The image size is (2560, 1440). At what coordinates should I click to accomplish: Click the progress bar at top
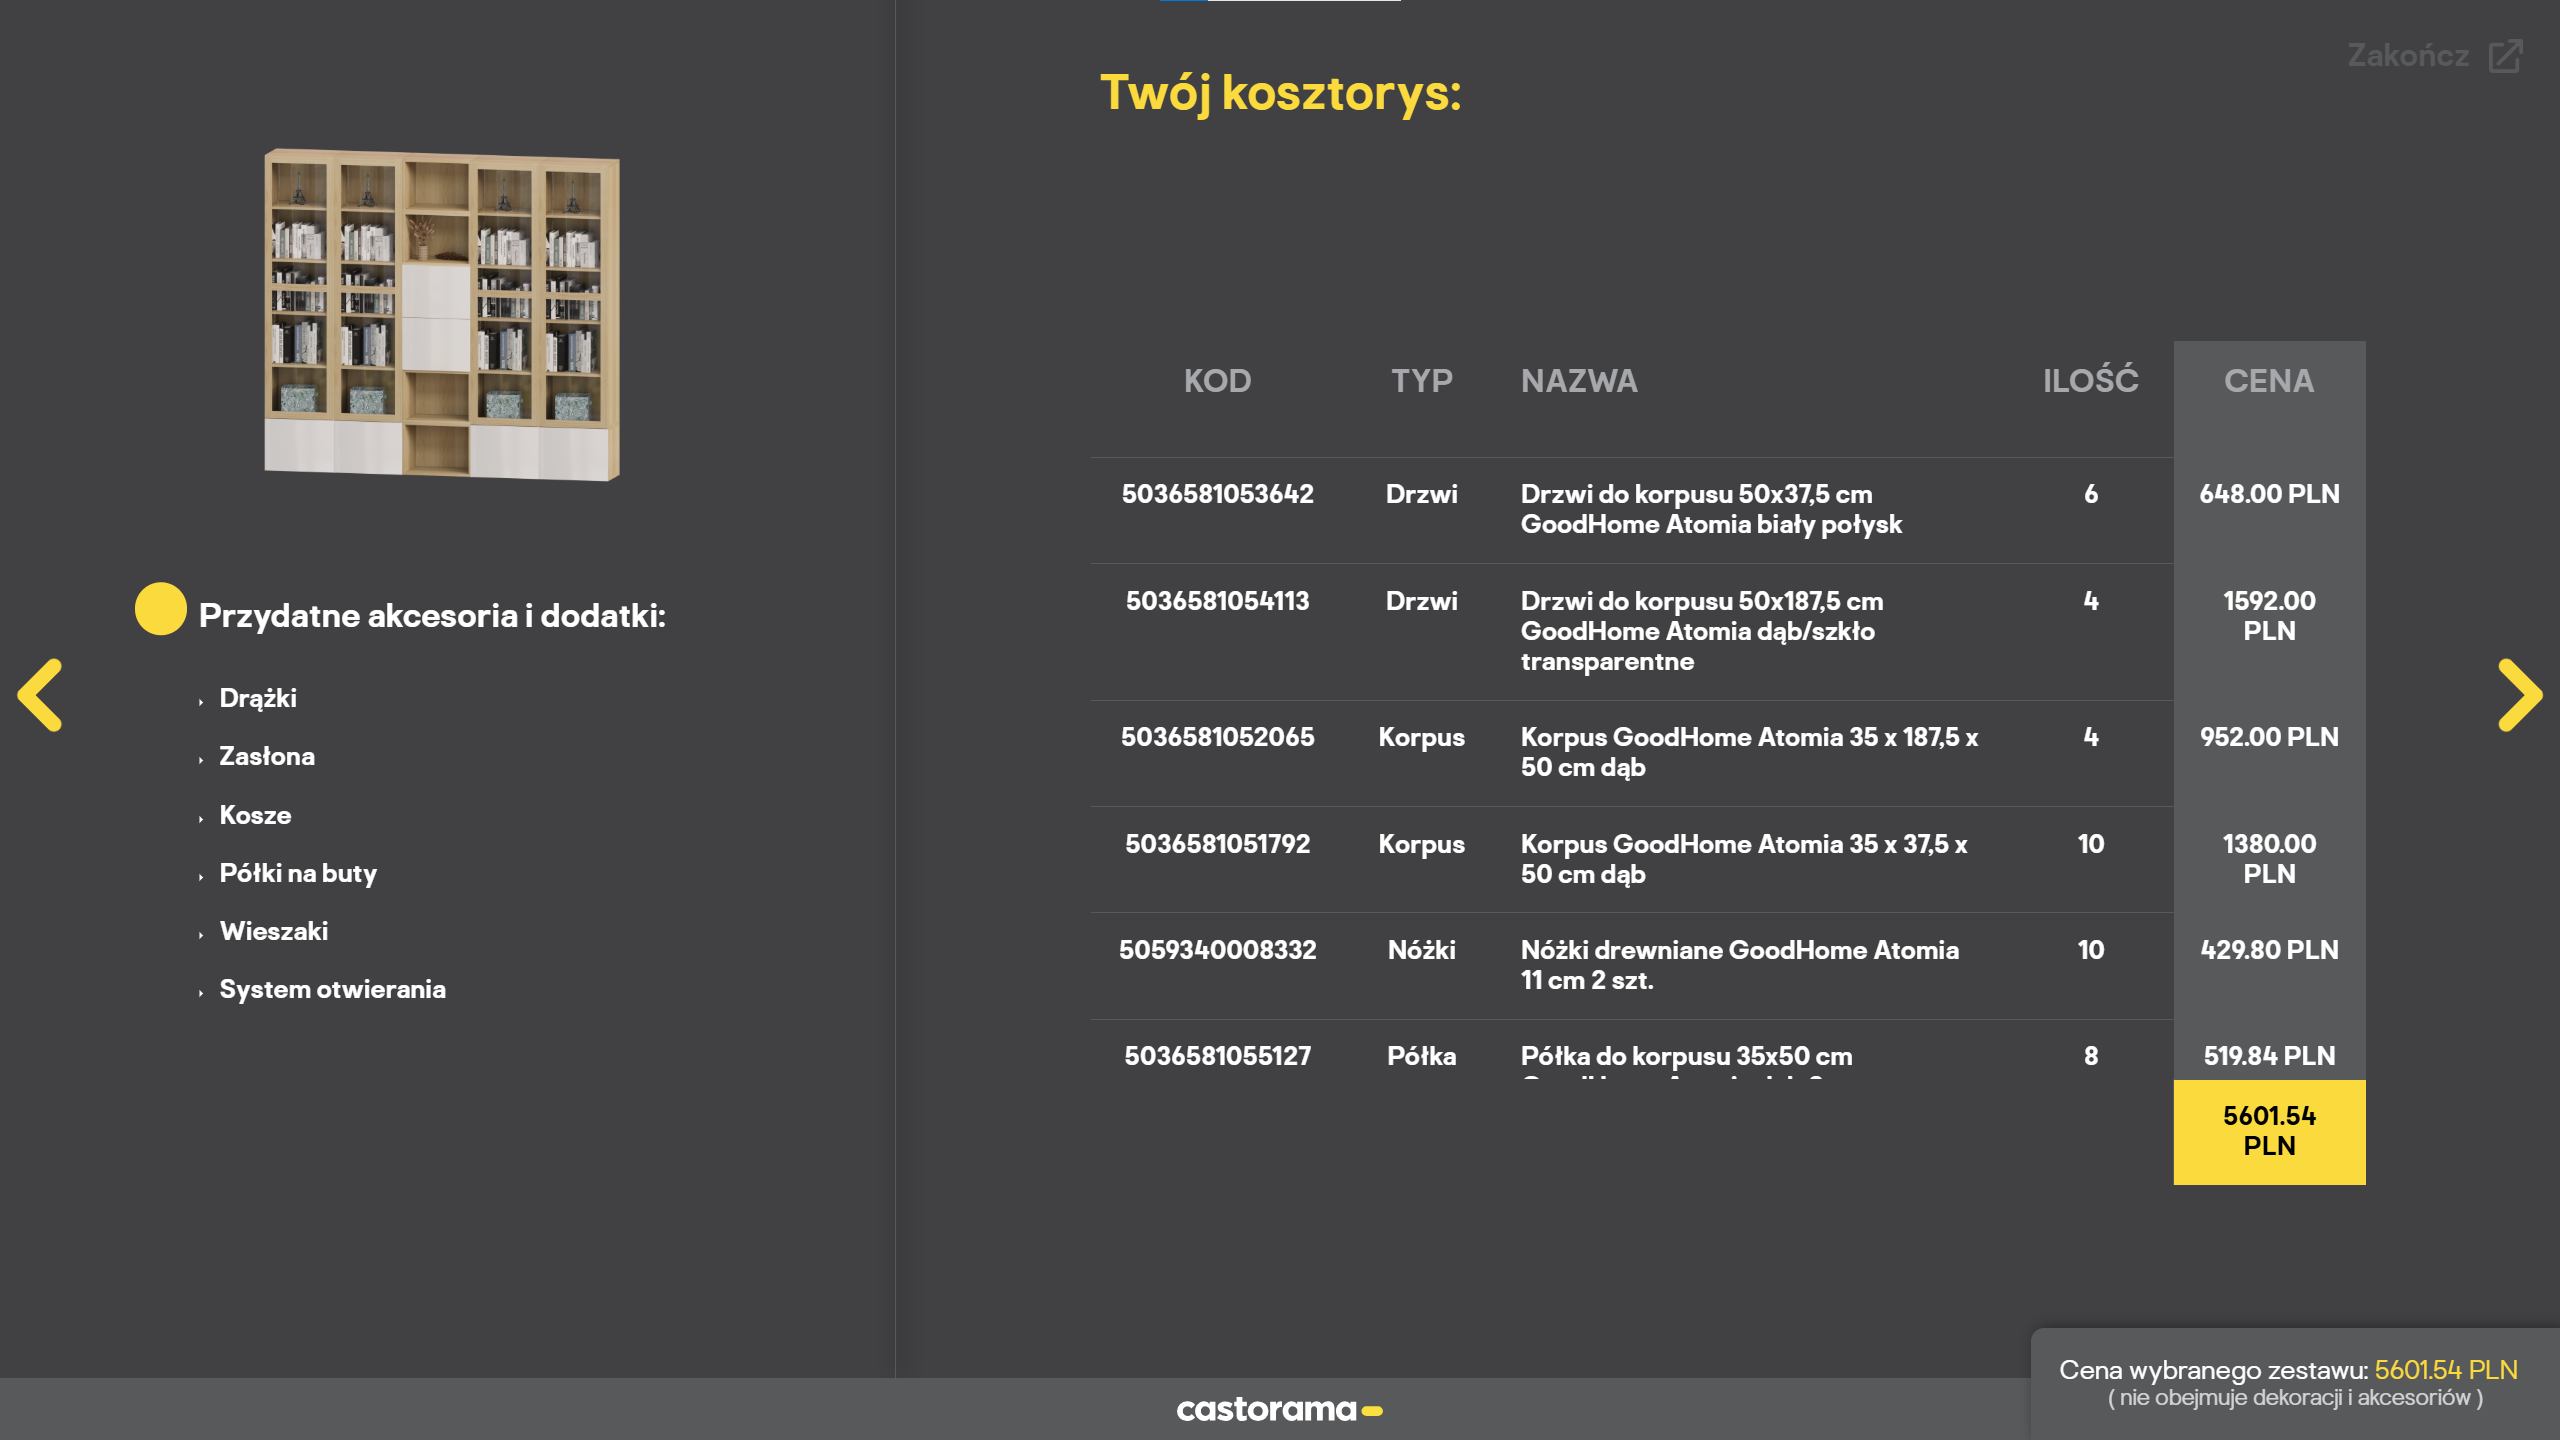point(1279,2)
